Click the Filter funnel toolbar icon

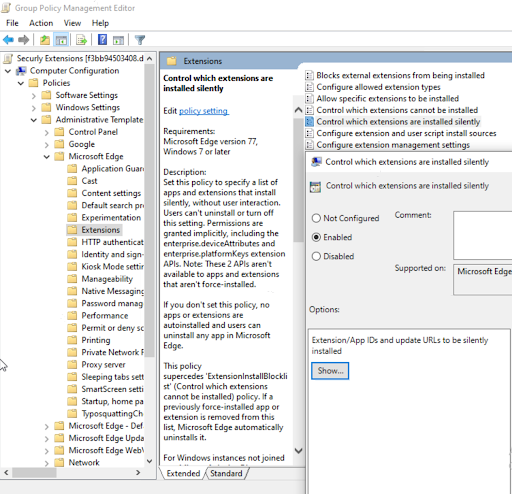[140, 40]
